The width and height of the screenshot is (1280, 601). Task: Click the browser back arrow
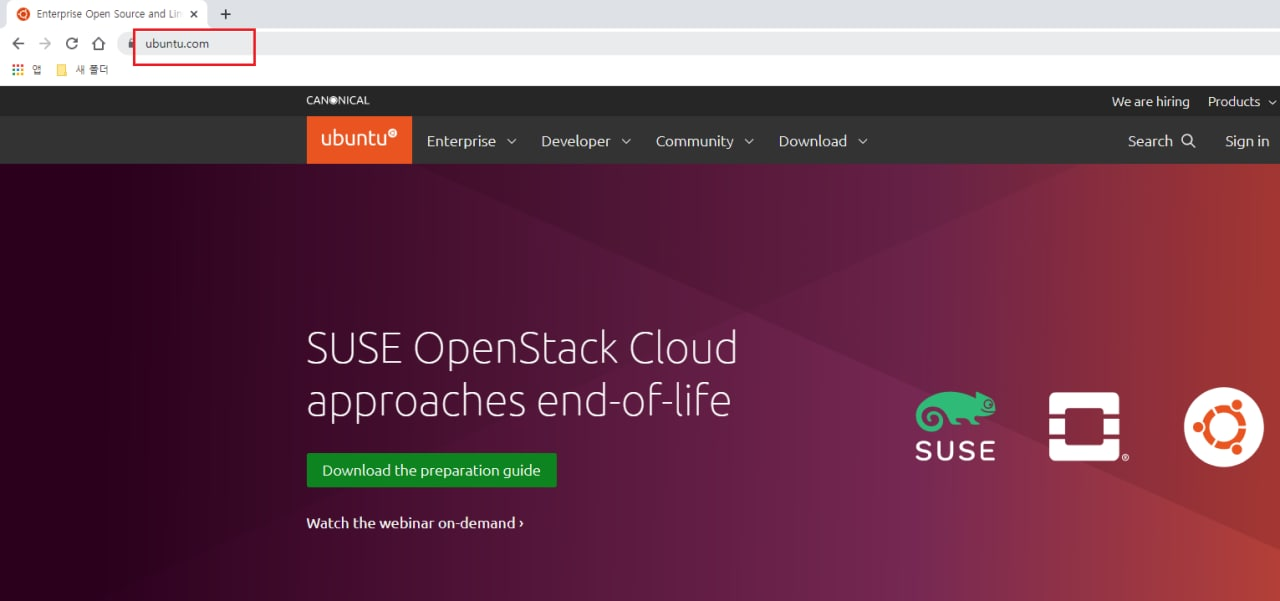tap(18, 43)
